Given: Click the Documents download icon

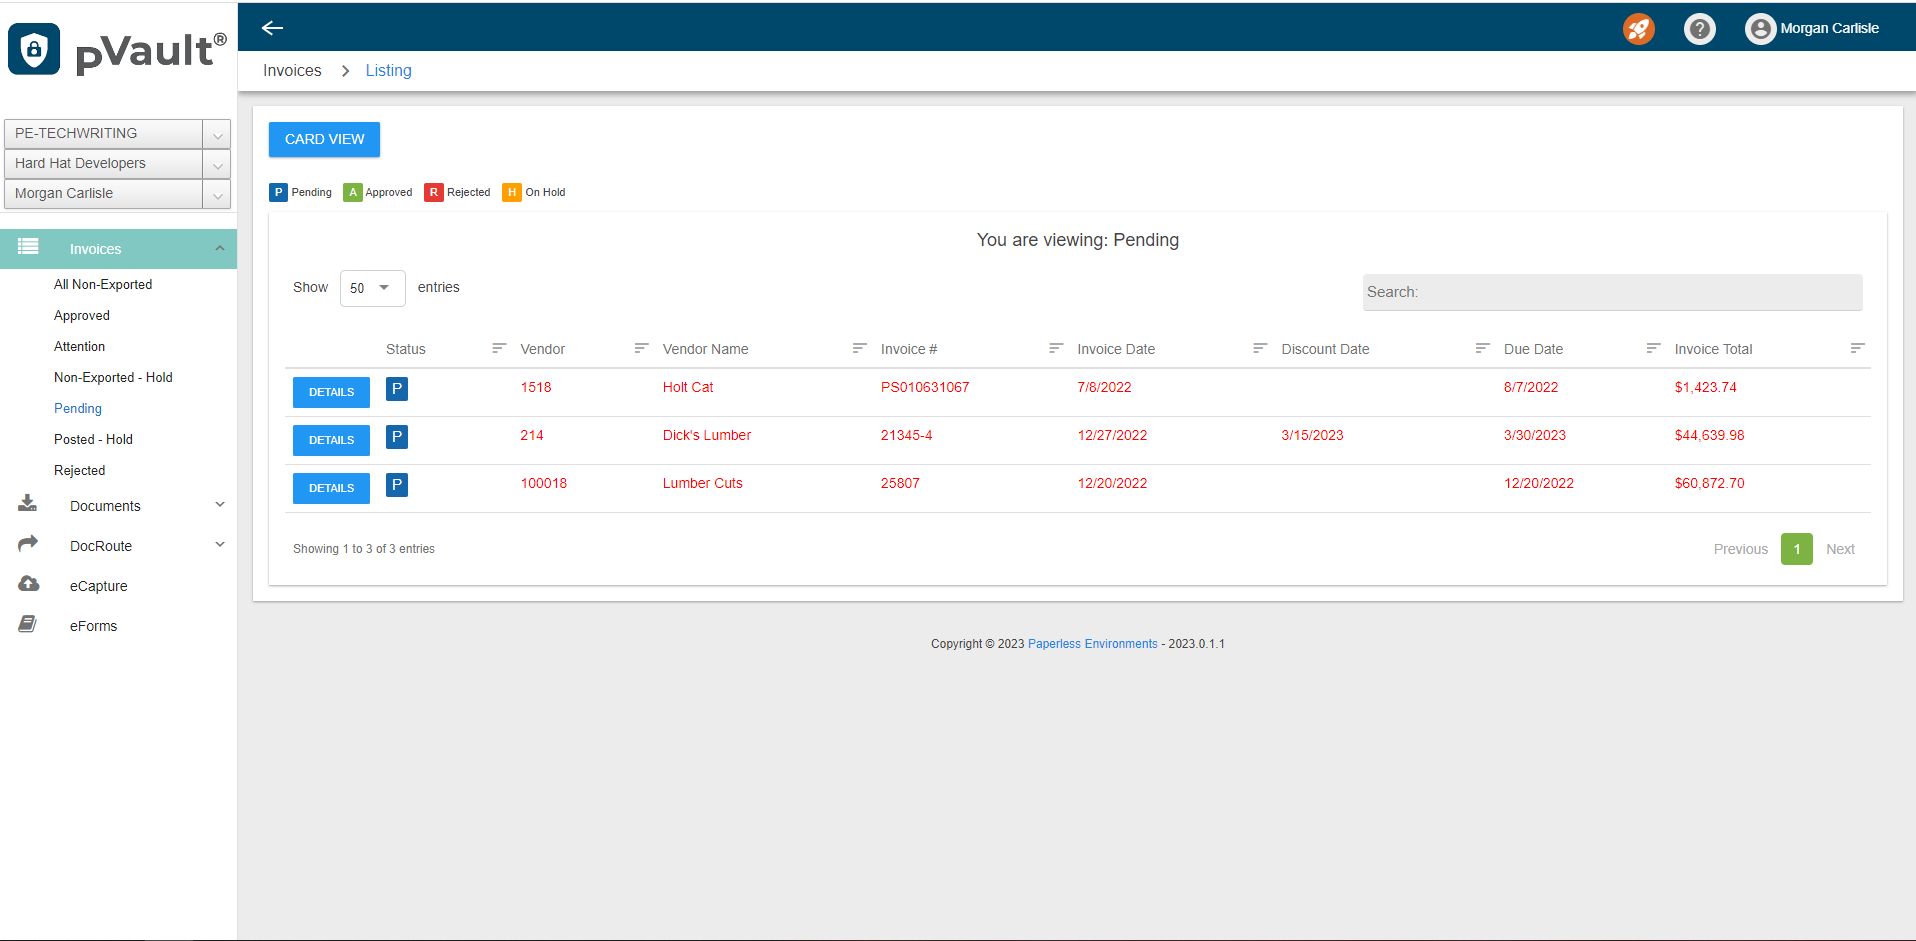Looking at the screenshot, I should coord(28,504).
